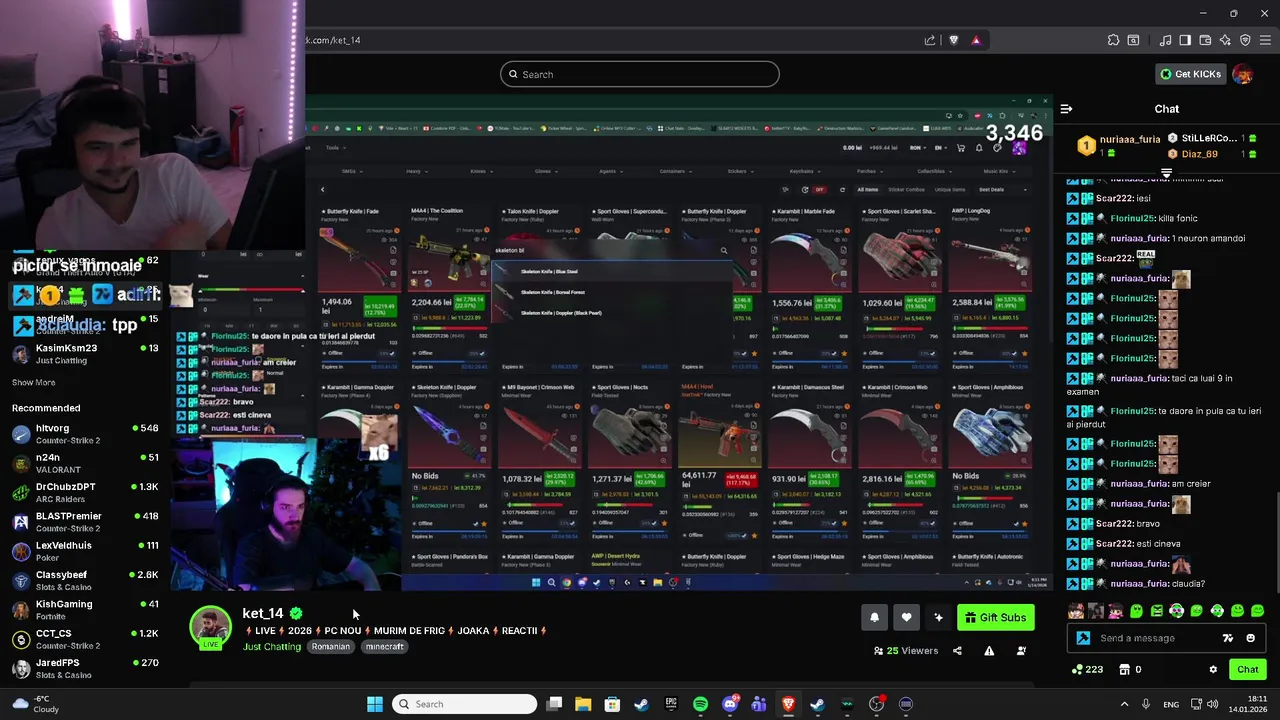Open Brave browser from the taskbar
The image size is (1280, 720).
coord(788,704)
